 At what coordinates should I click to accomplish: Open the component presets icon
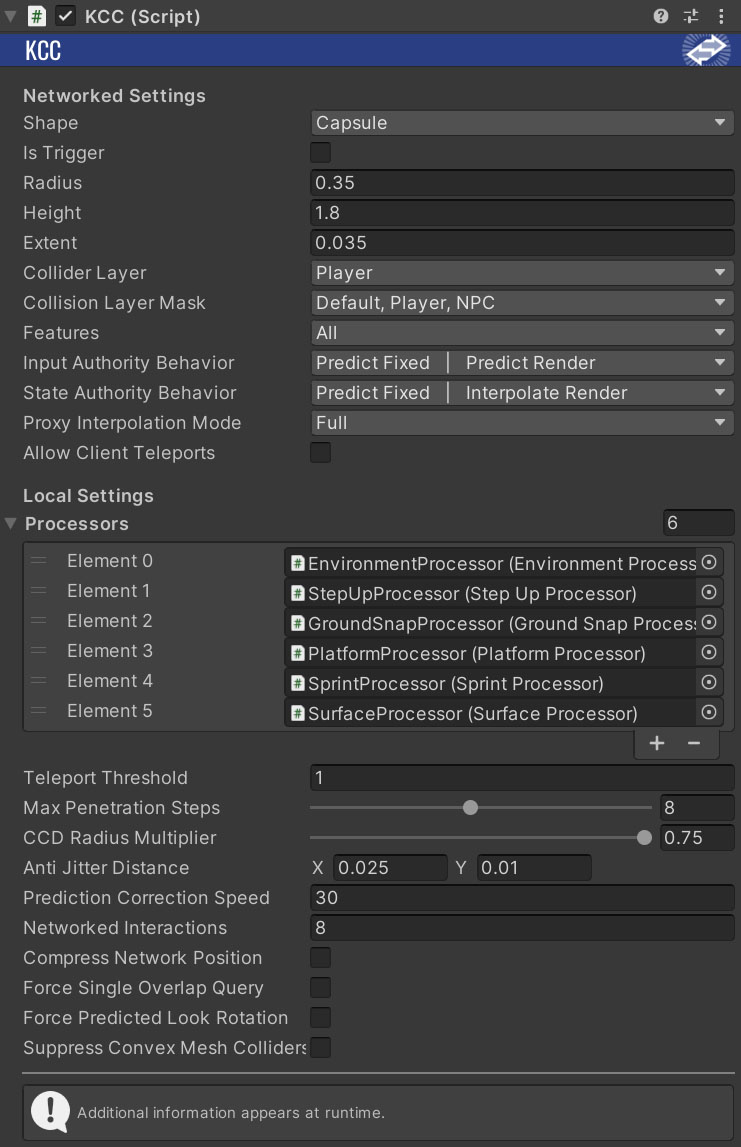click(x=691, y=16)
